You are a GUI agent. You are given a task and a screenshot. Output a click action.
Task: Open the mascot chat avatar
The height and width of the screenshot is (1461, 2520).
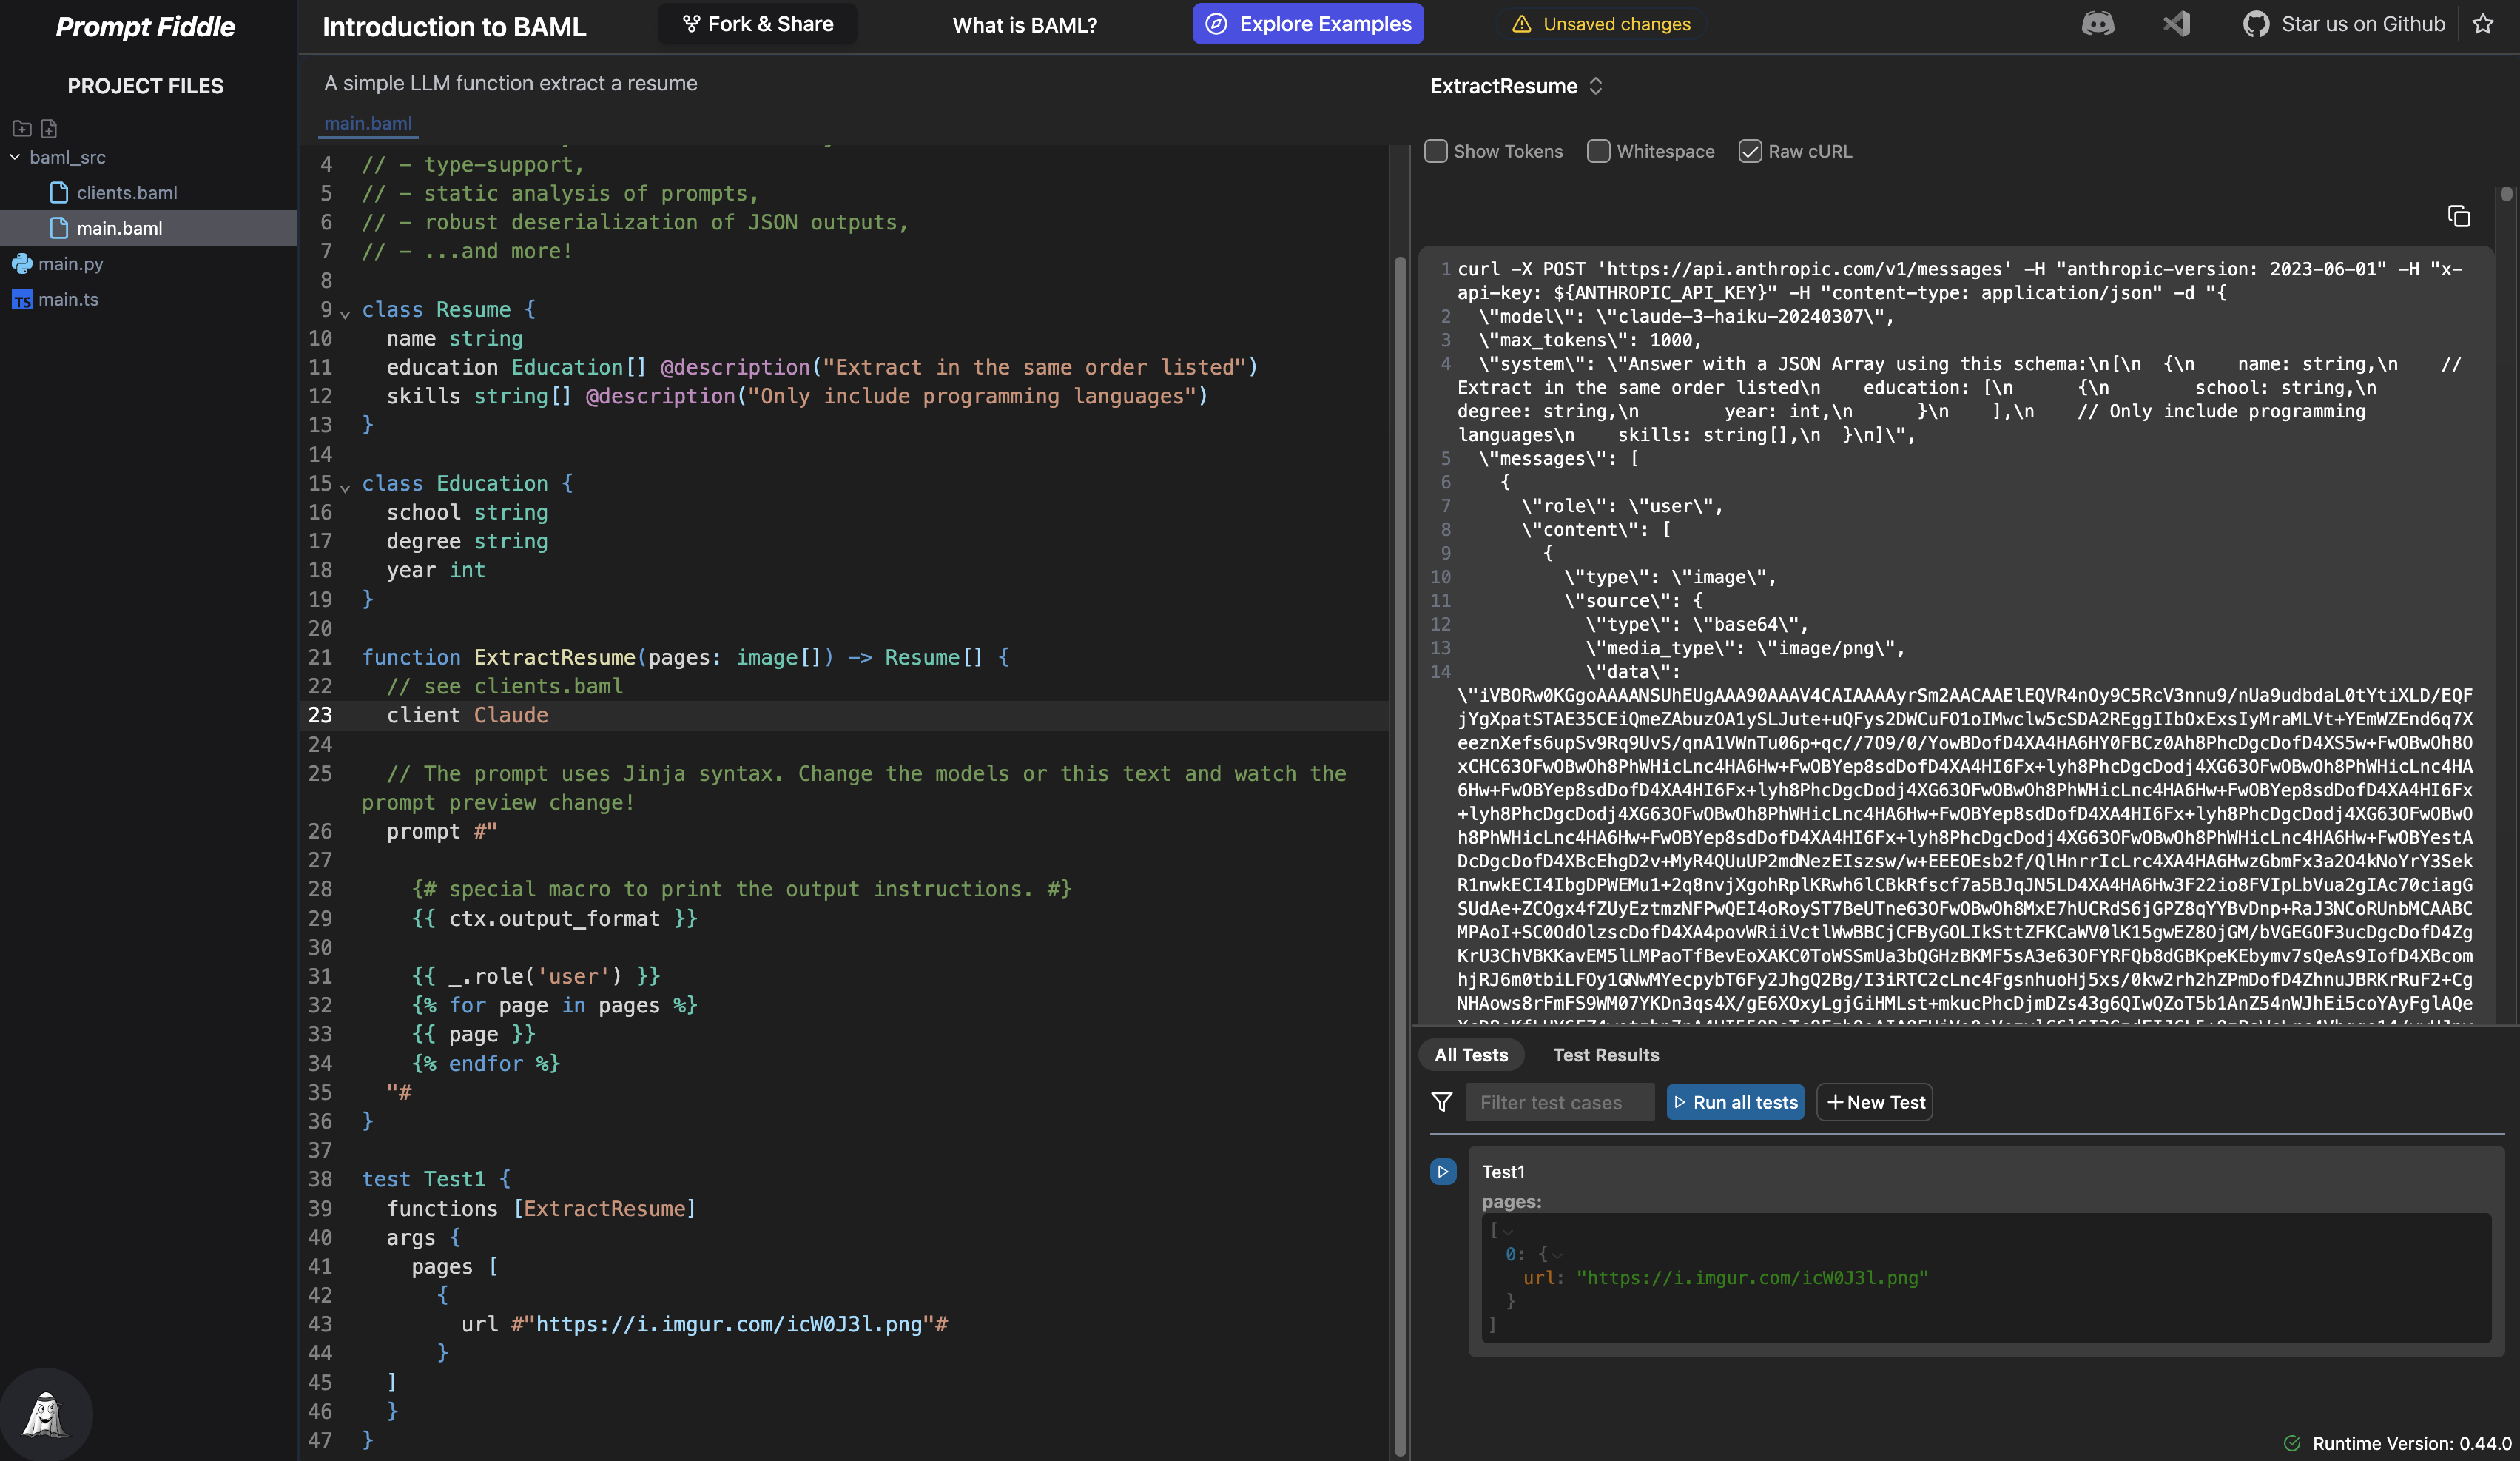(46, 1414)
